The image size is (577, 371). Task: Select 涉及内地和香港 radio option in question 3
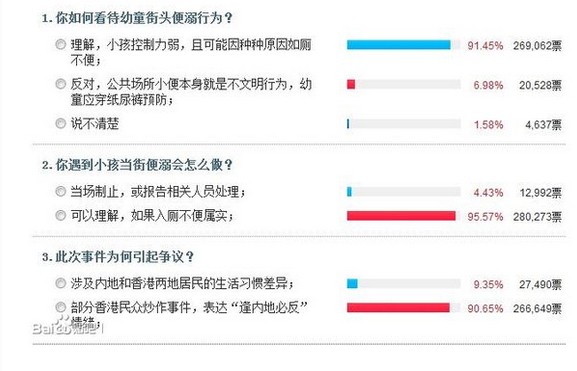point(60,283)
